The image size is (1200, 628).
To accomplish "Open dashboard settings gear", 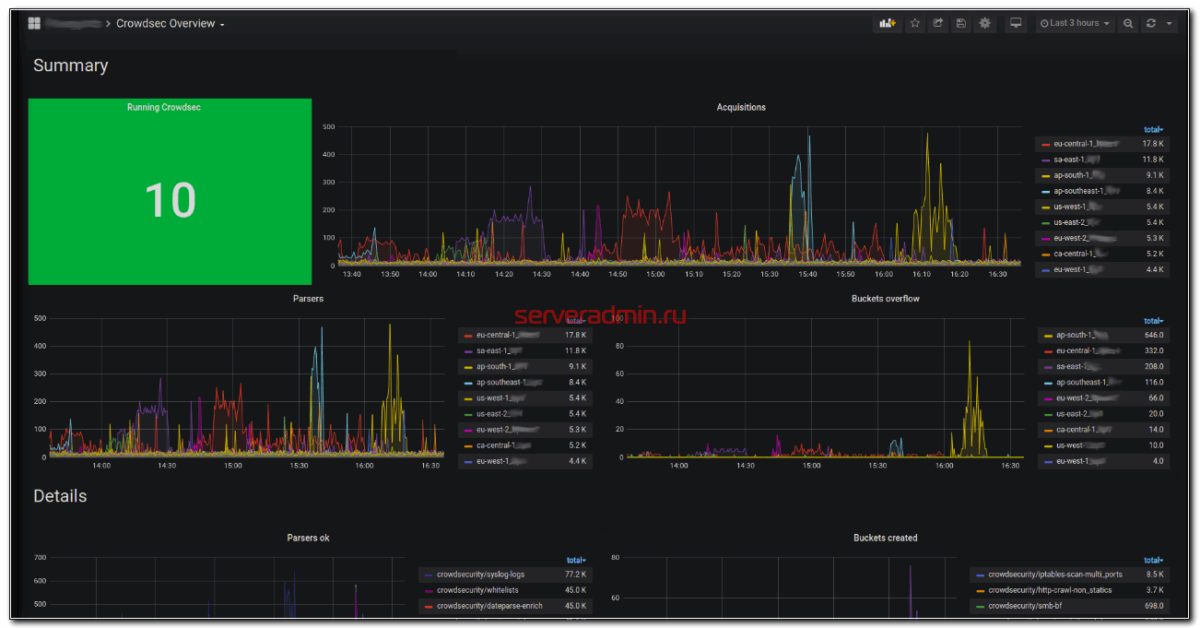I will click(x=985, y=23).
